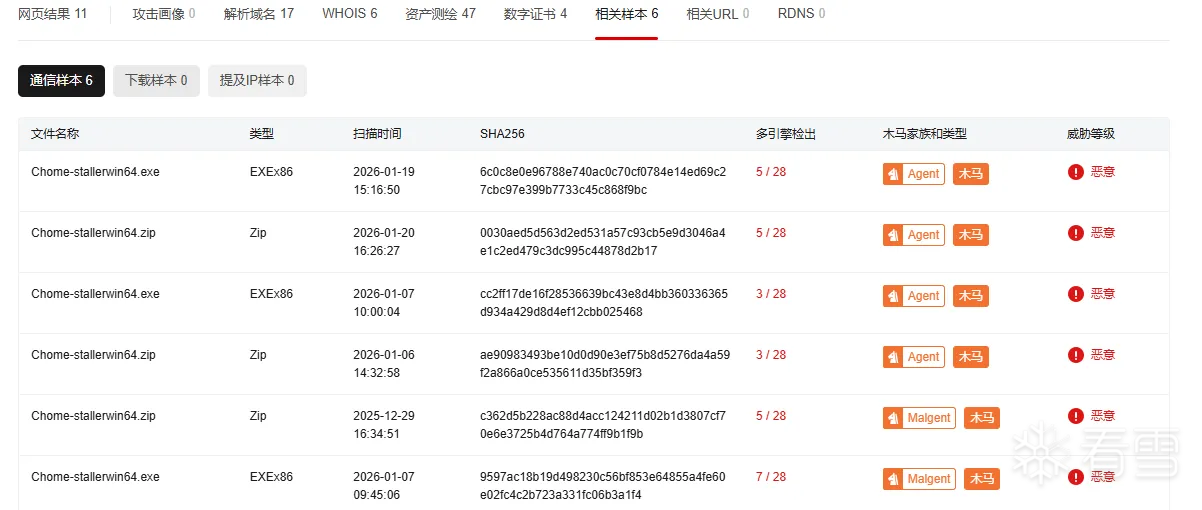Select SHA256 hash starting 0030aed5d563

point(603,242)
